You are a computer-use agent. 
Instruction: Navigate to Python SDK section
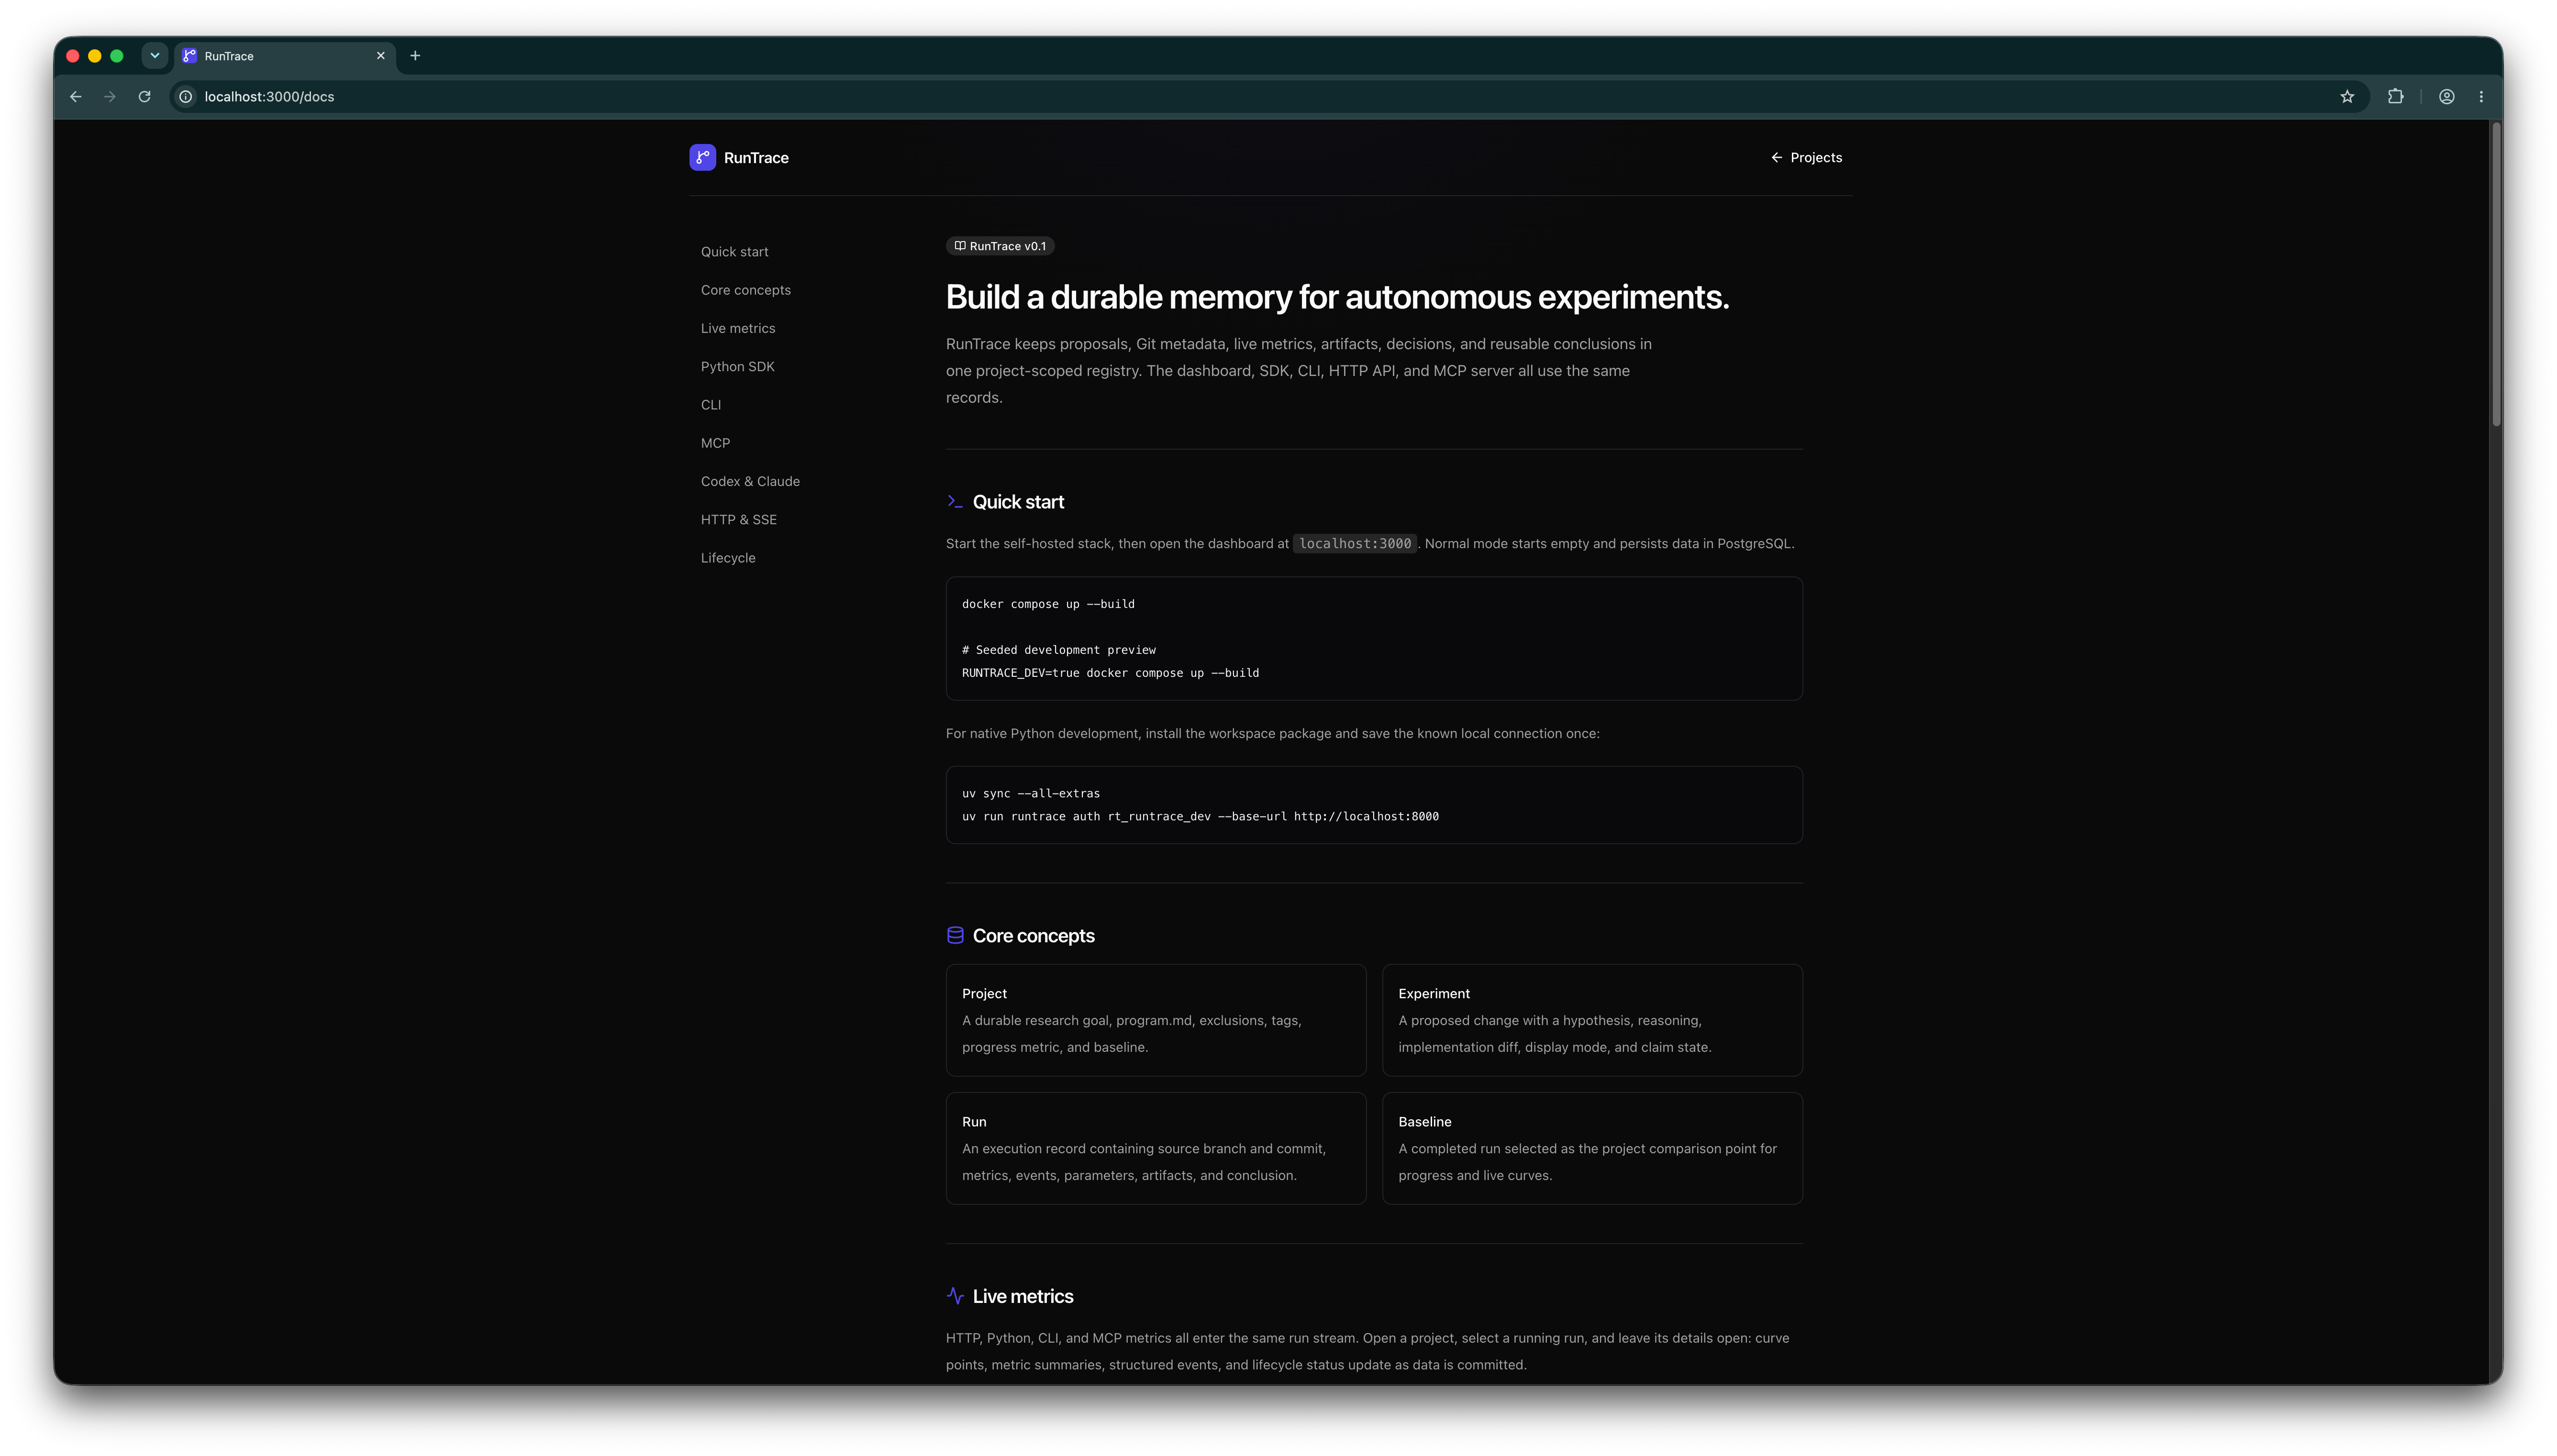(x=737, y=366)
